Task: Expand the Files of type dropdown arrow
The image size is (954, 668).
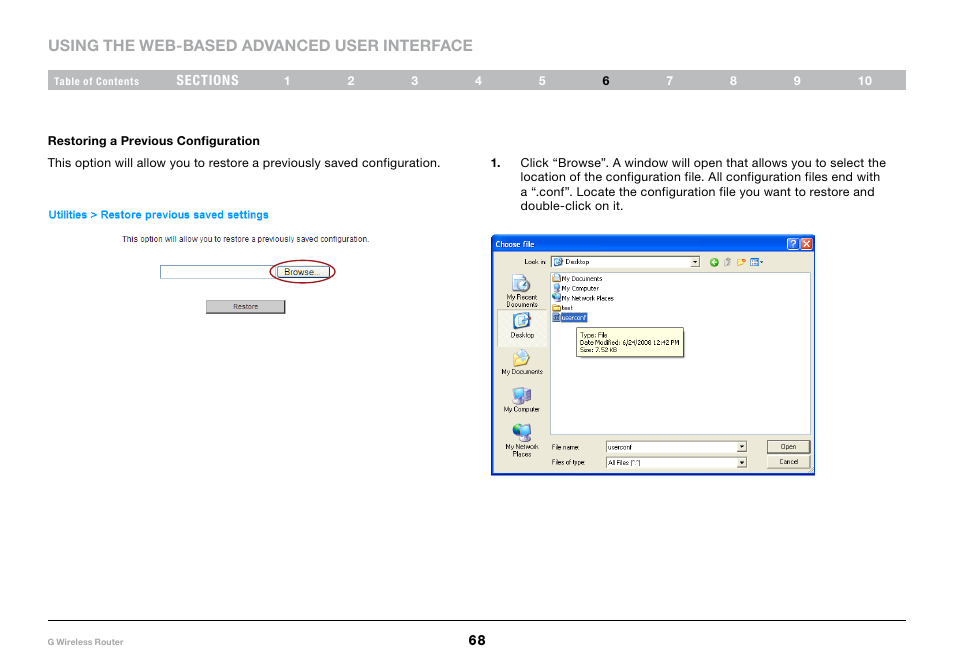Action: tap(742, 463)
